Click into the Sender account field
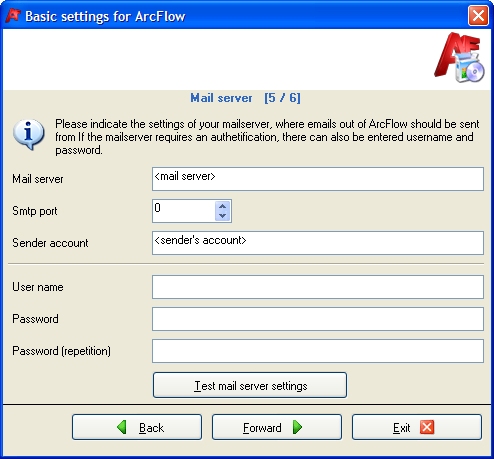494x459 pixels. pyautogui.click(x=318, y=243)
